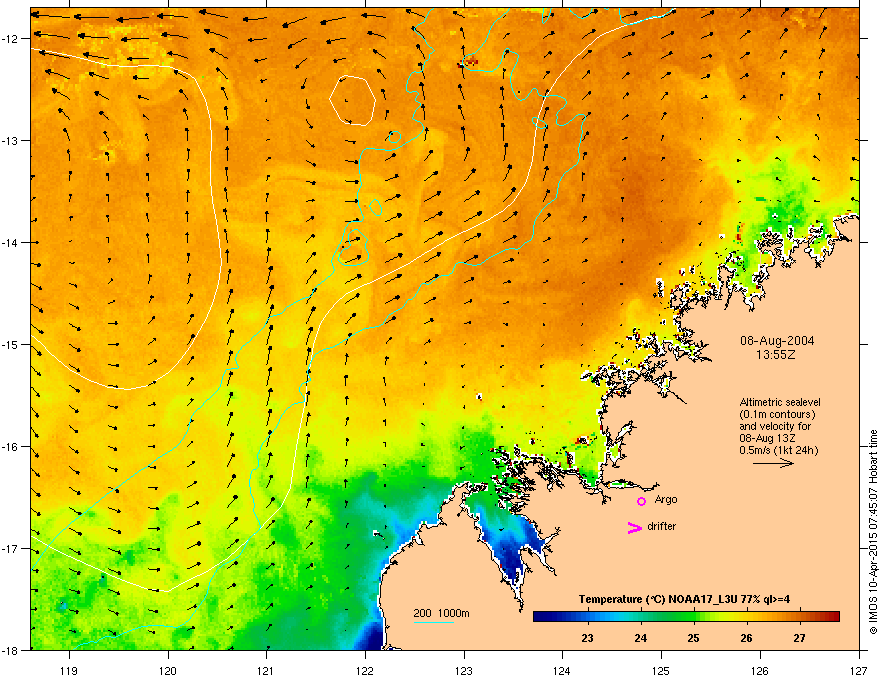The height and width of the screenshot is (680, 880).
Task: Click the 'Argo' legend label
Action: pyautogui.click(x=666, y=499)
